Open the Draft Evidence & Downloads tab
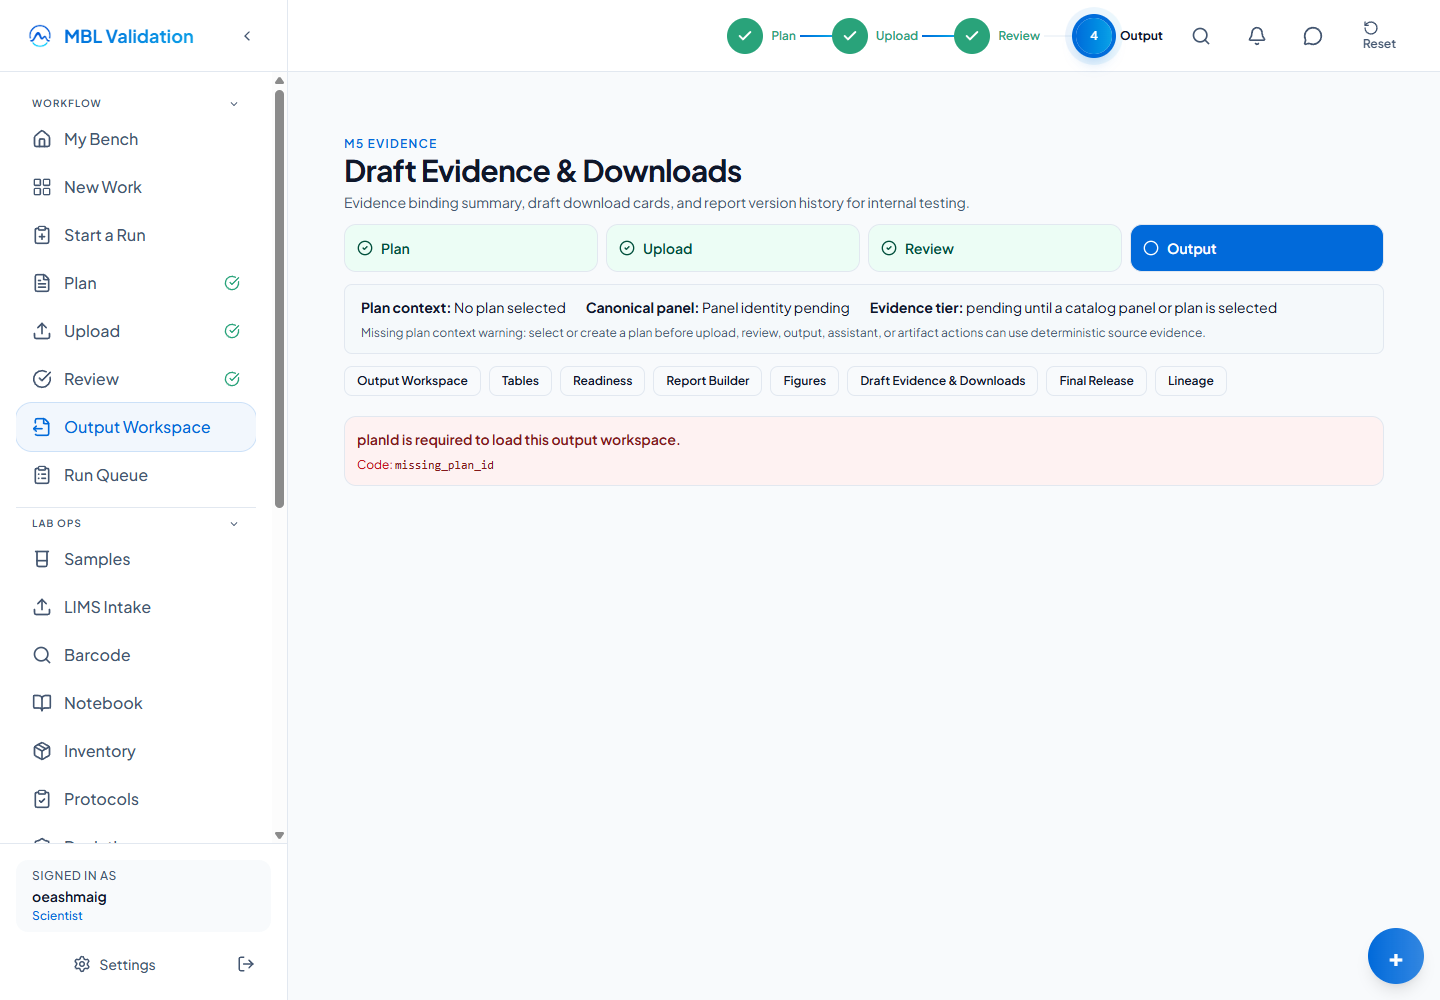The height and width of the screenshot is (1000, 1440). (943, 381)
